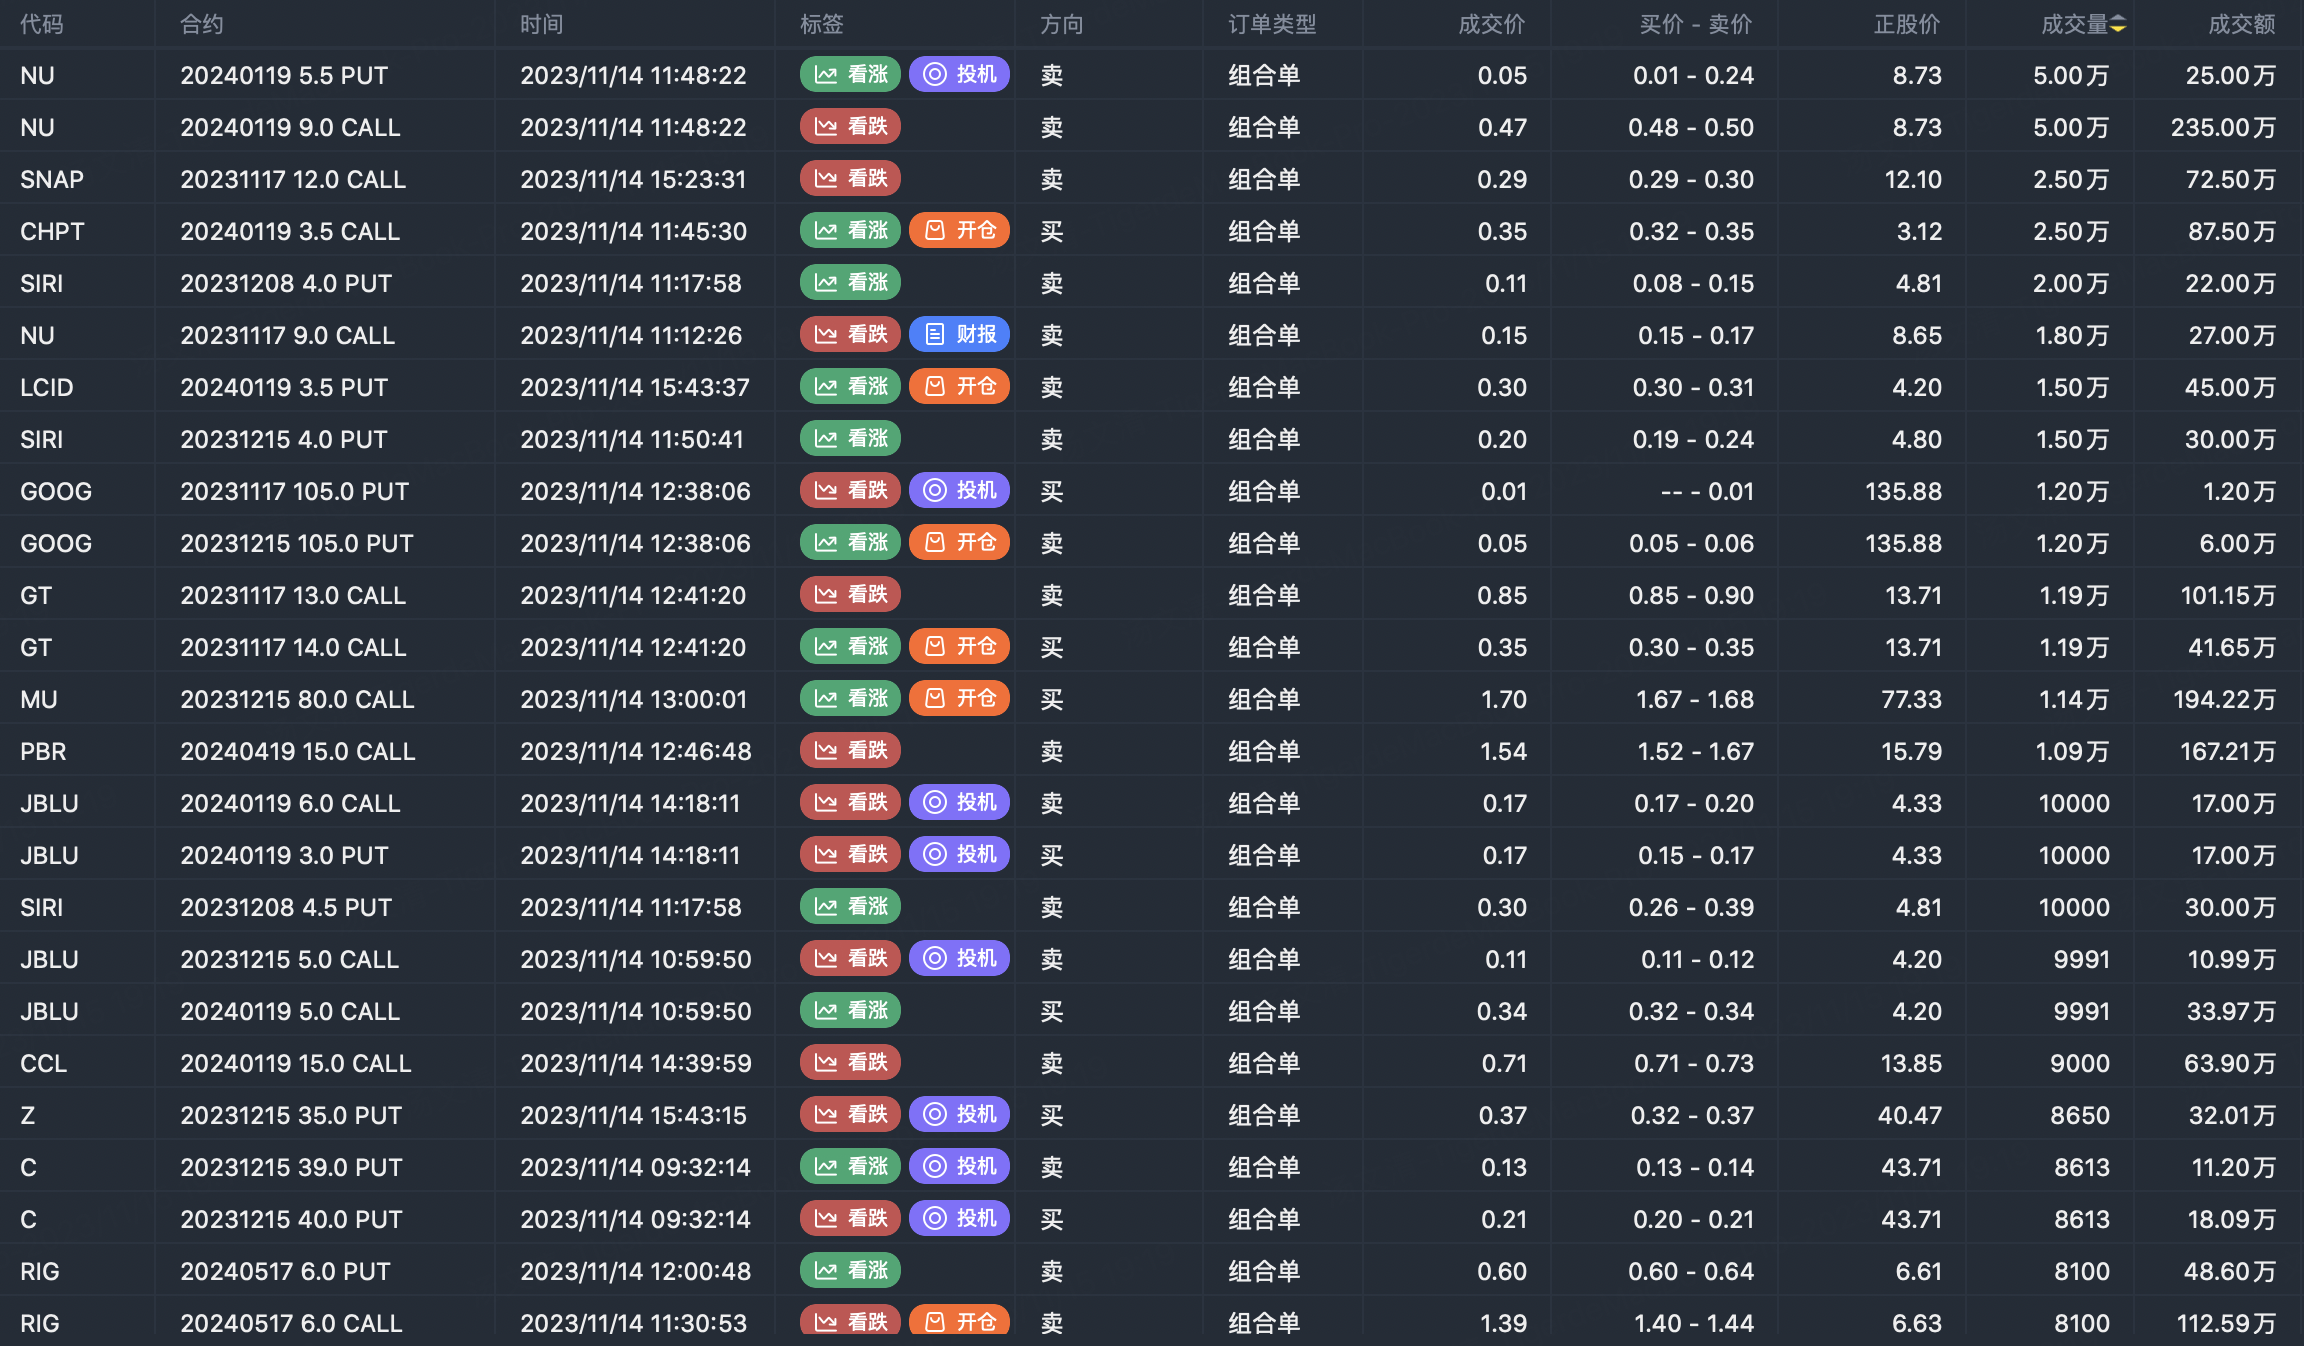The image size is (2304, 1346).
Task: Click timestamp 2023/11/14 14:39:59
Action: click(636, 1063)
